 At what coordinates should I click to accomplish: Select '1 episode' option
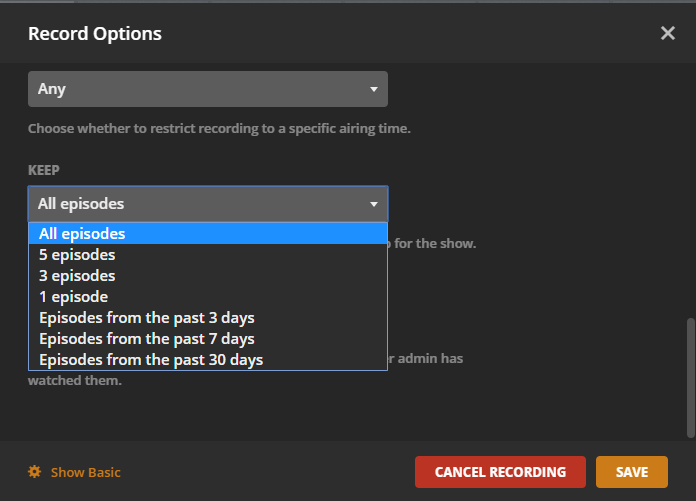pyautogui.click(x=73, y=297)
